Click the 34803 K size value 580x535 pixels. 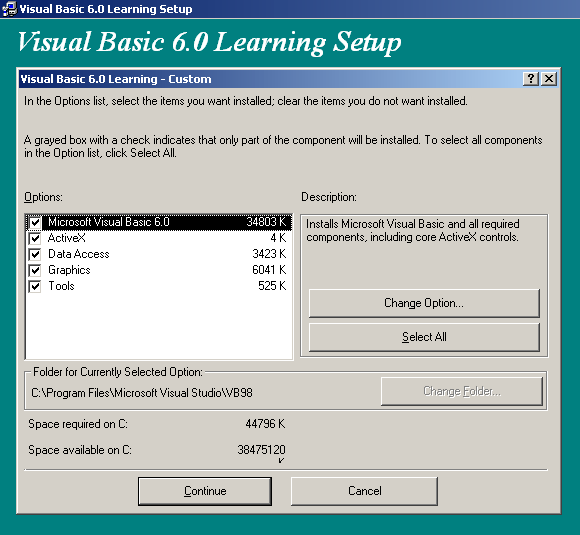pos(266,222)
